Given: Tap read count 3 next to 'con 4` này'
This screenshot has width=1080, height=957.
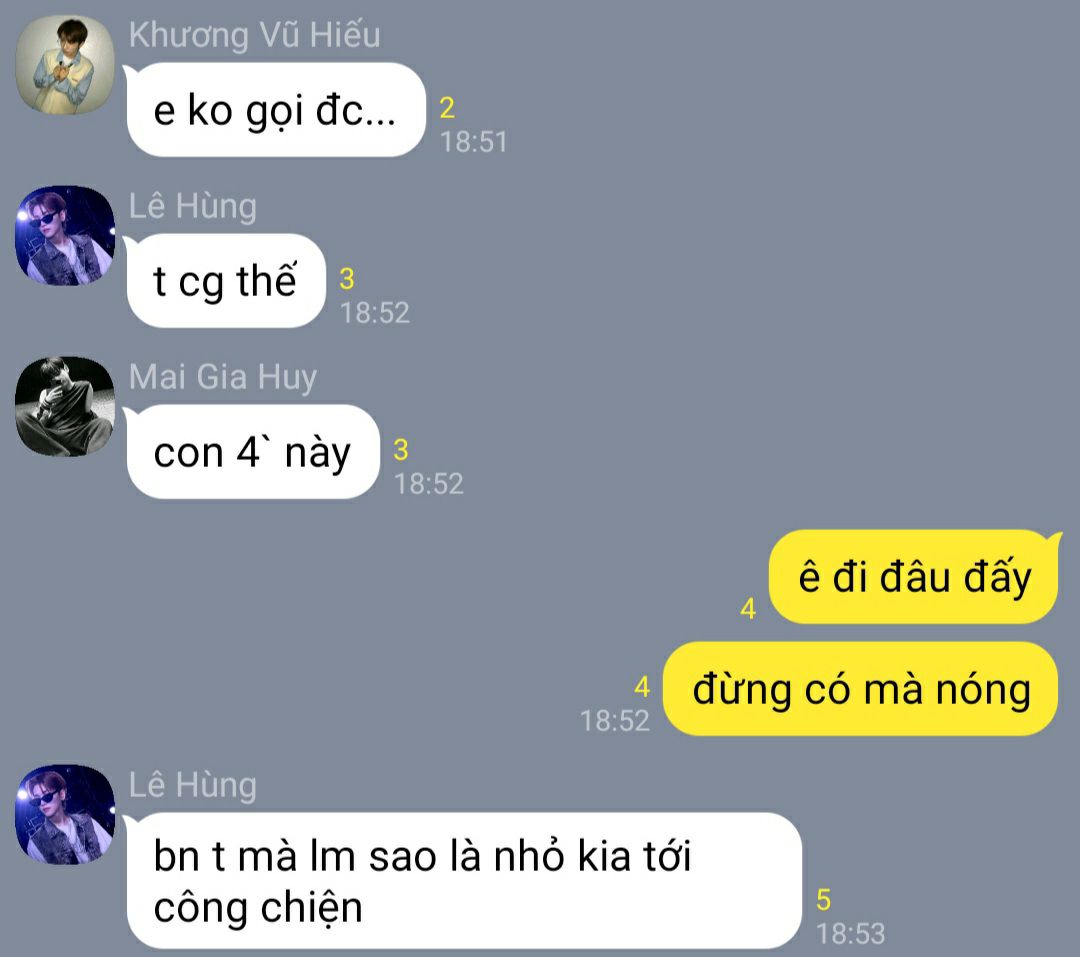Looking at the screenshot, I should click(x=401, y=450).
